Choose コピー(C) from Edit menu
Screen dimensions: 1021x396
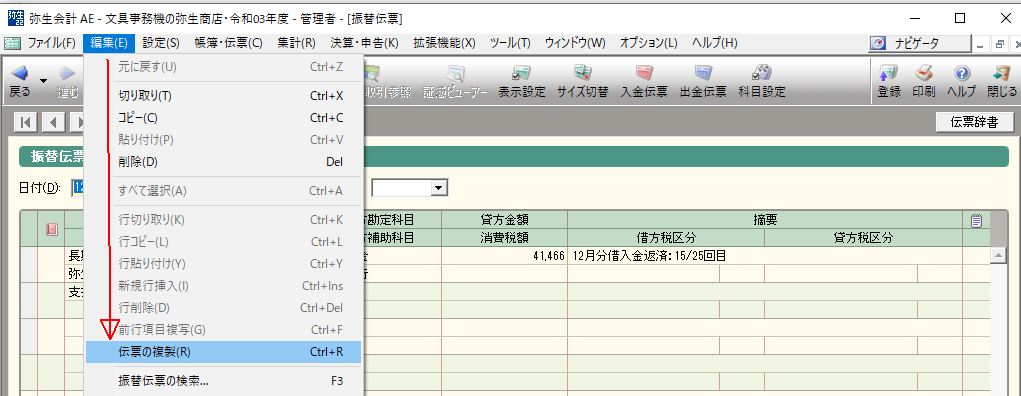pyautogui.click(x=223, y=118)
